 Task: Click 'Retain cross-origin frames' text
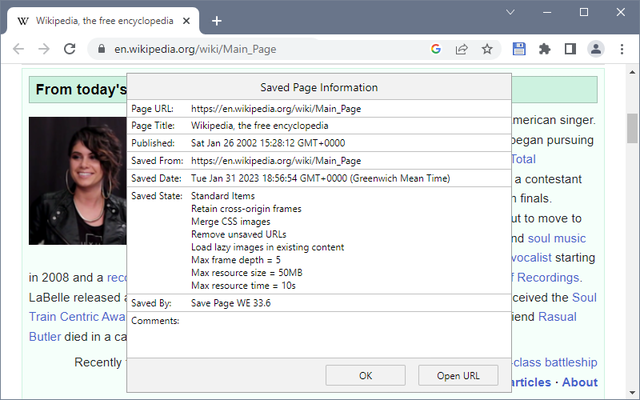[x=246, y=209]
